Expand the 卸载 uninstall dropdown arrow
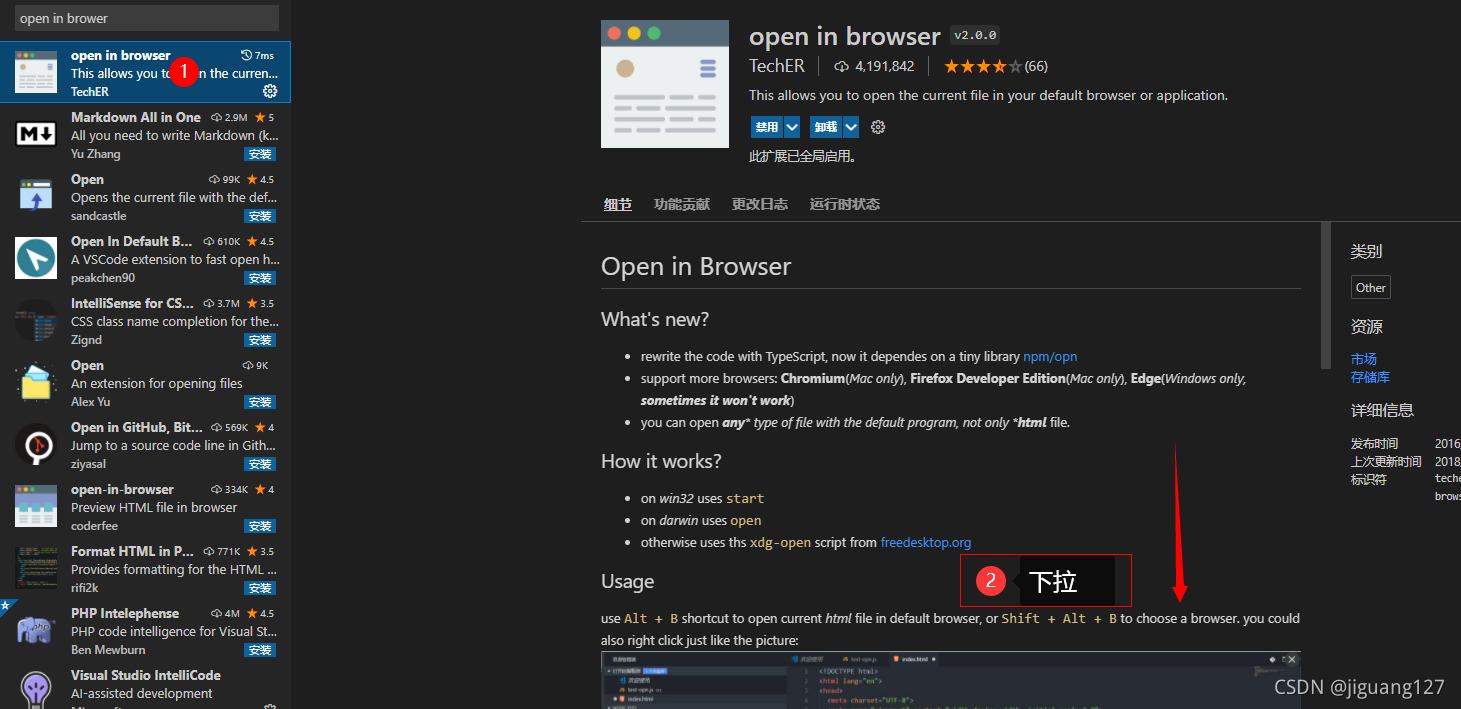Viewport: 1461px width, 709px height. [851, 127]
